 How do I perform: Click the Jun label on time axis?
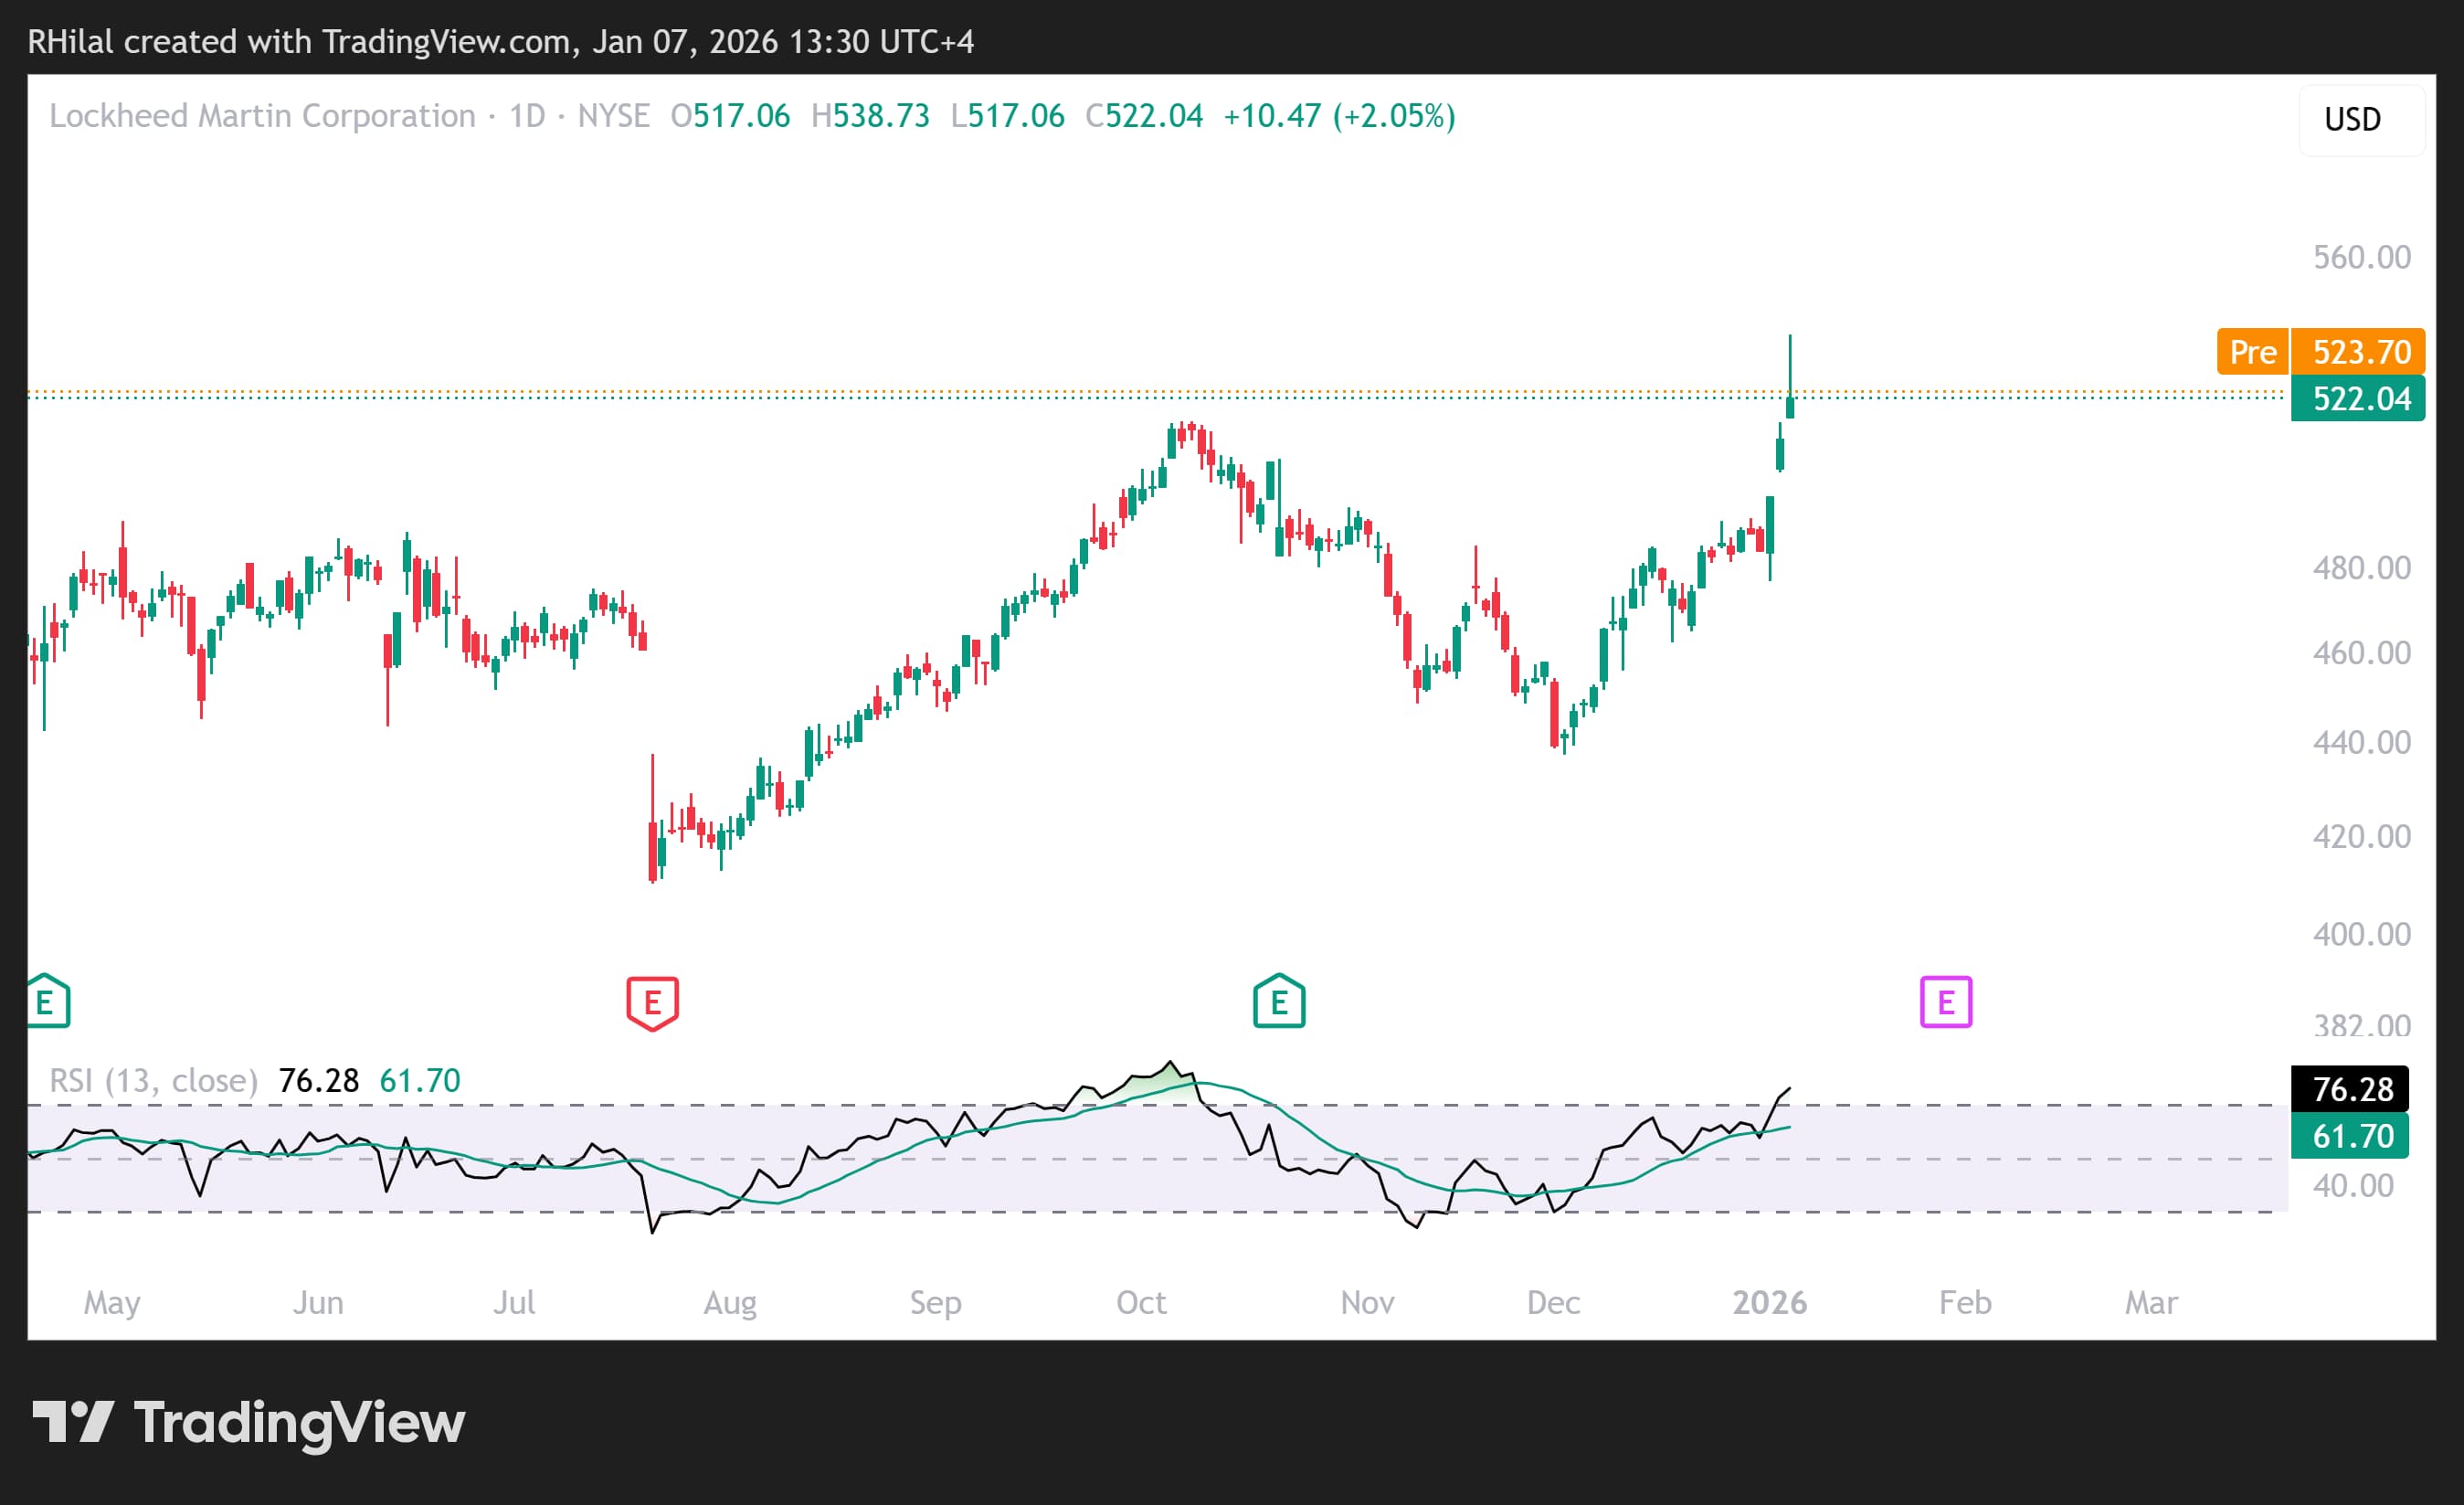(318, 1303)
